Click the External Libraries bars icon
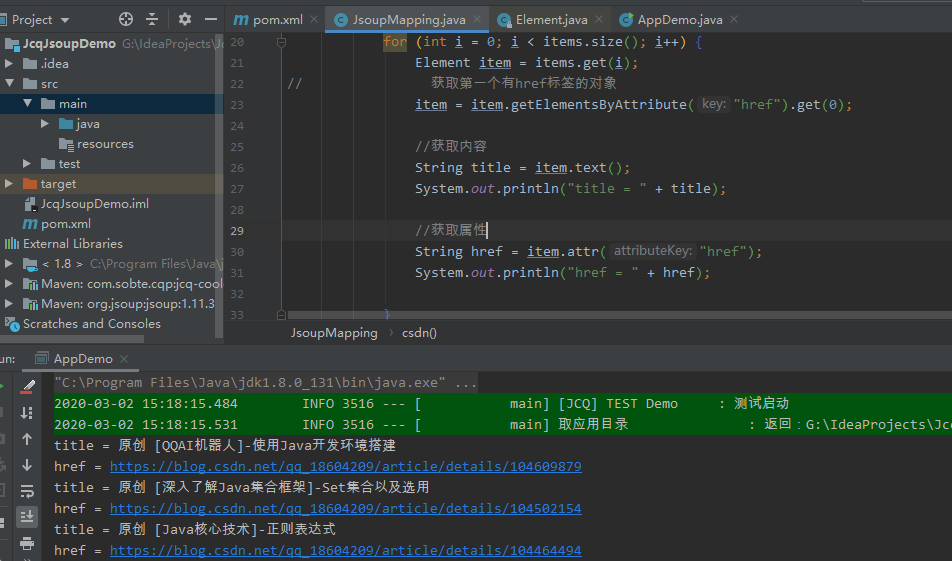Image resolution: width=952 pixels, height=561 pixels. click(x=12, y=244)
